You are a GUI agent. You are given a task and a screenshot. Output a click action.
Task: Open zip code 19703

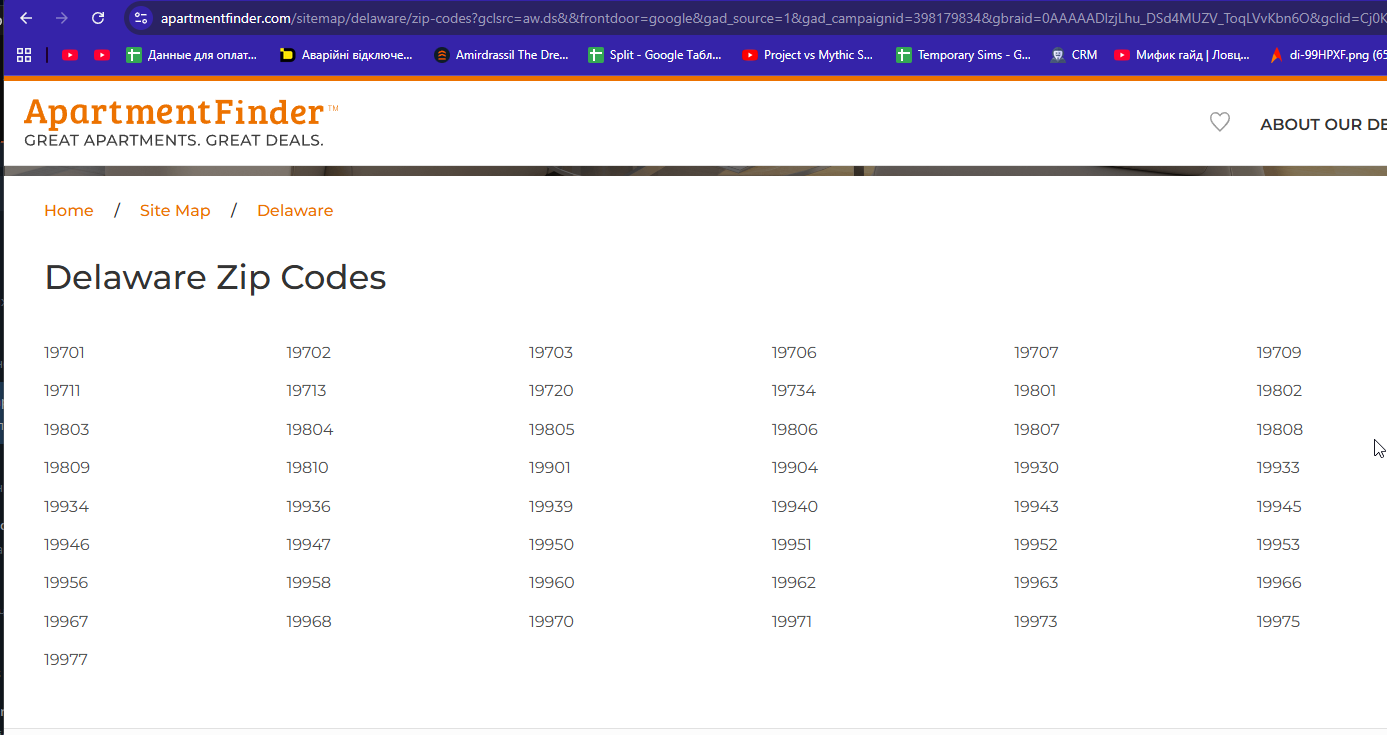tap(551, 352)
